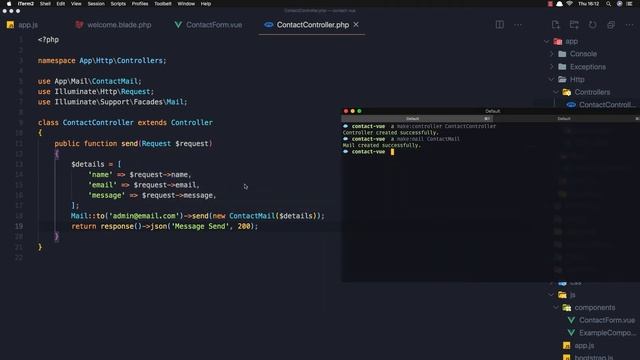Collapse the js folder

pos(551,295)
